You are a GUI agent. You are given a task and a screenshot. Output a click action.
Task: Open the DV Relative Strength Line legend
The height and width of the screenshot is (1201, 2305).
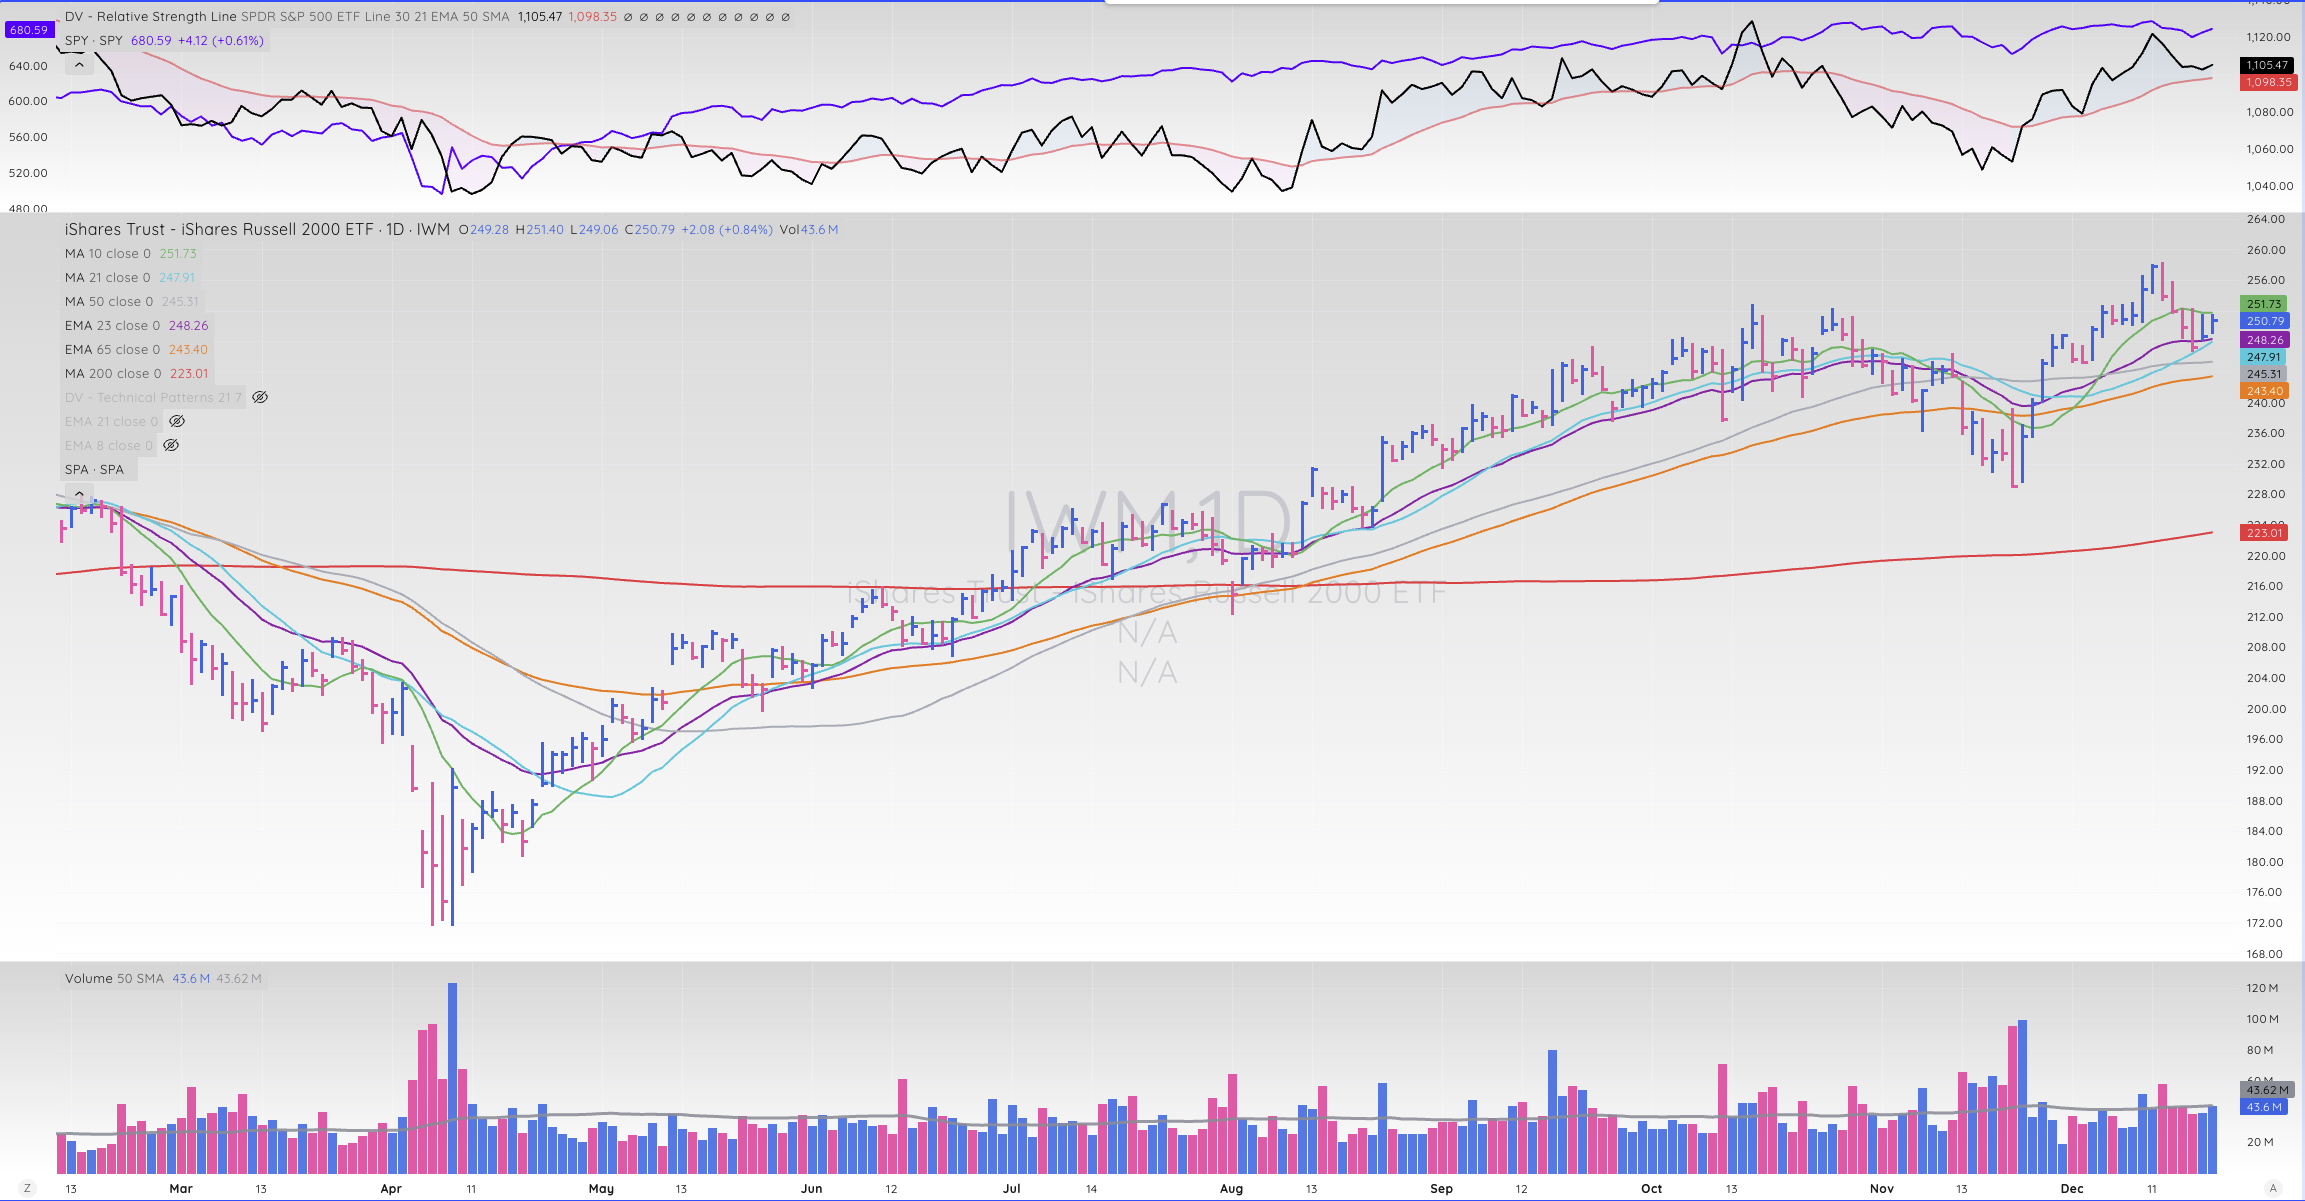[x=150, y=17]
